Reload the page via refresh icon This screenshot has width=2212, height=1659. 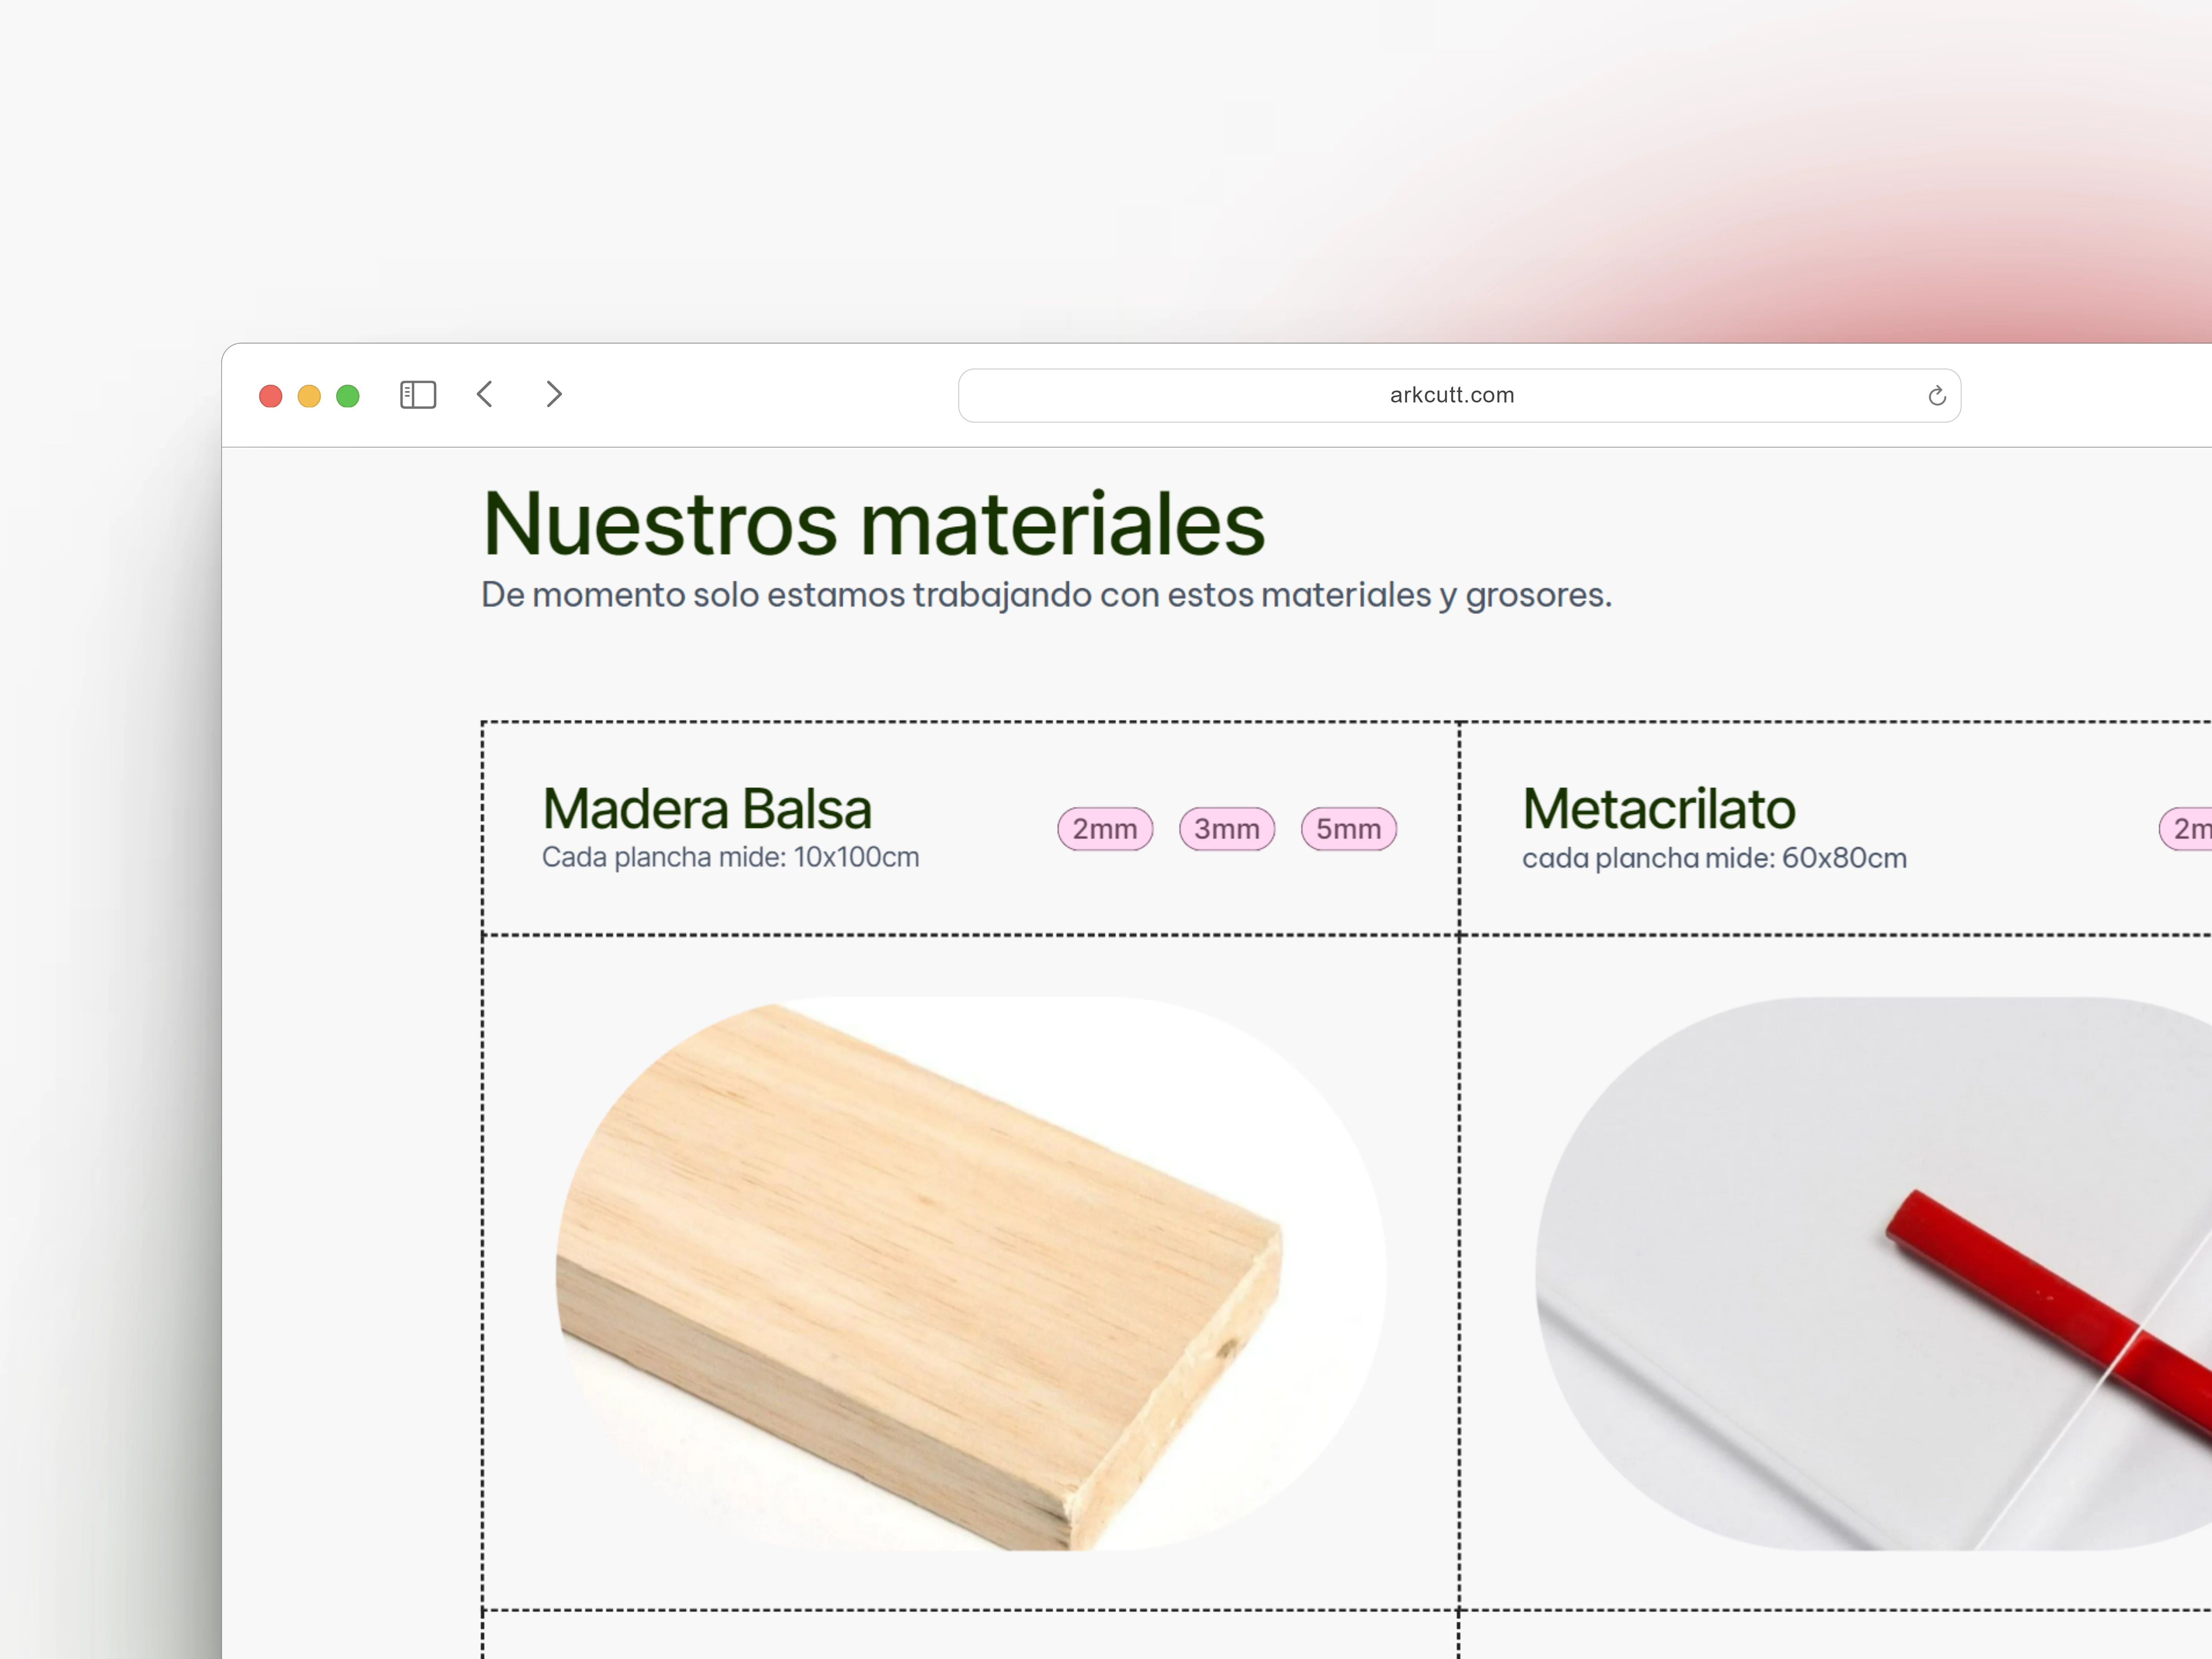click(1937, 396)
